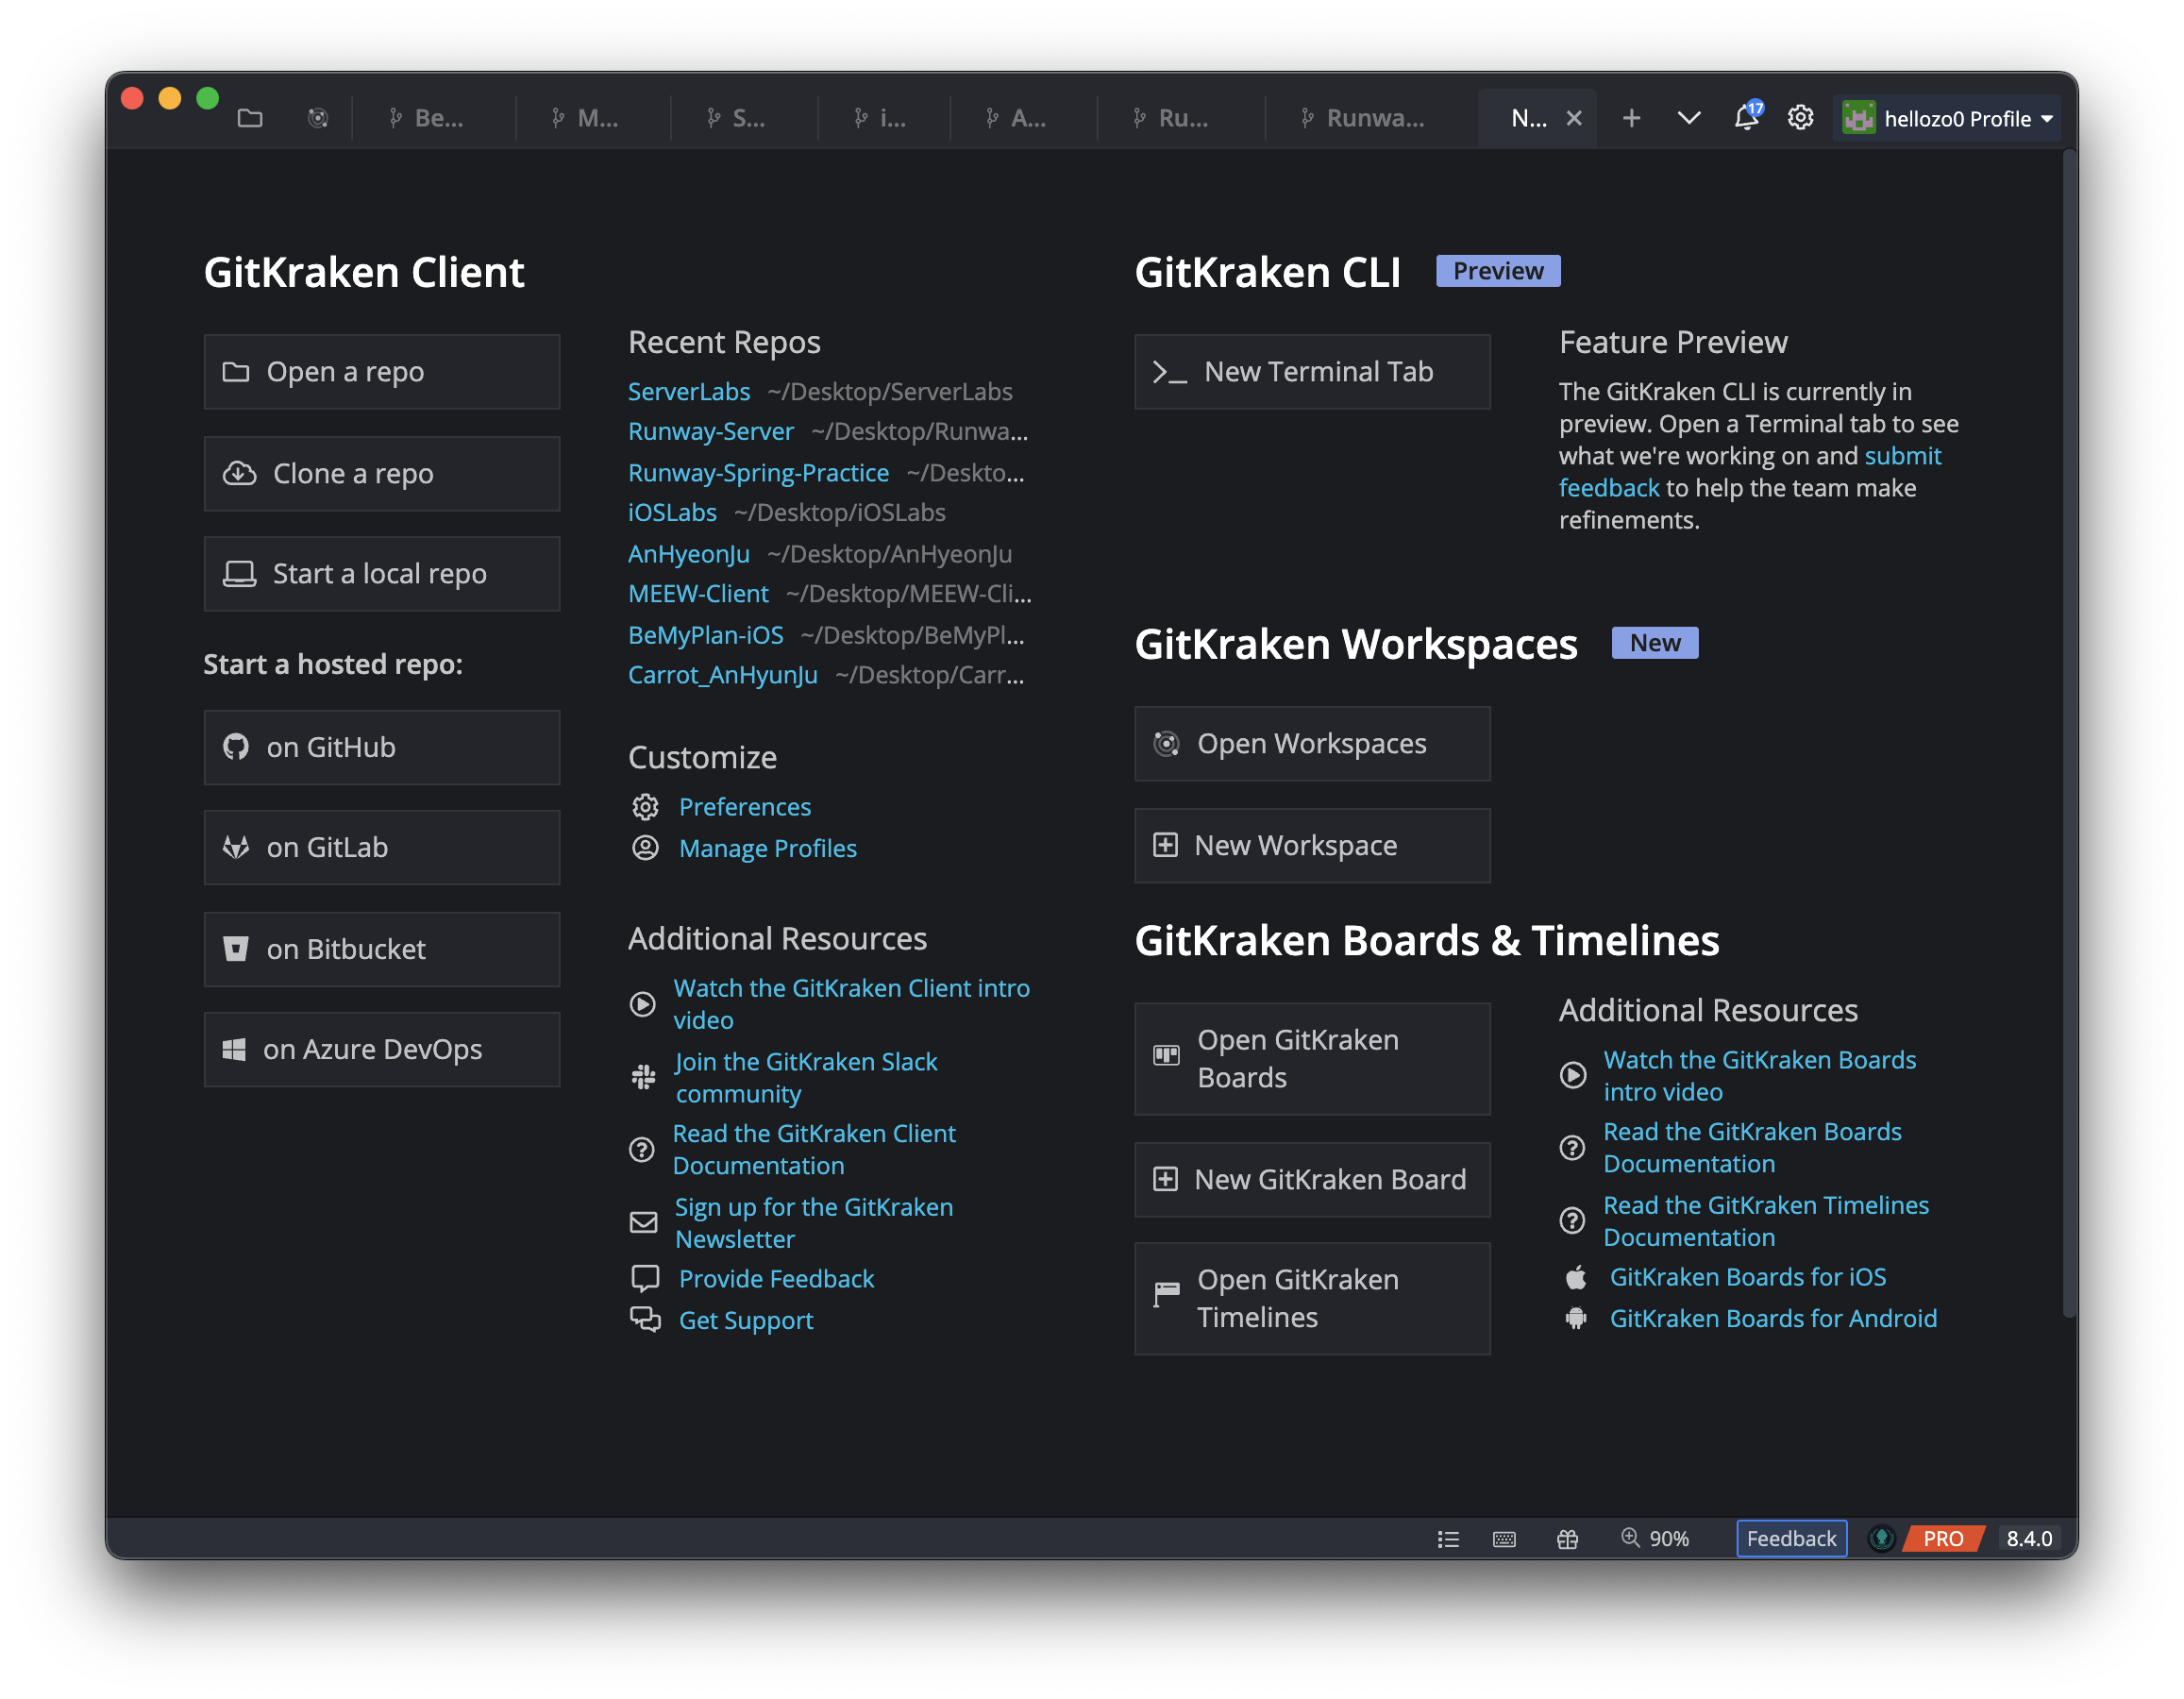The height and width of the screenshot is (1699, 2184).
Task: Switch to the Runwa... repository tab
Action: click(x=1364, y=118)
